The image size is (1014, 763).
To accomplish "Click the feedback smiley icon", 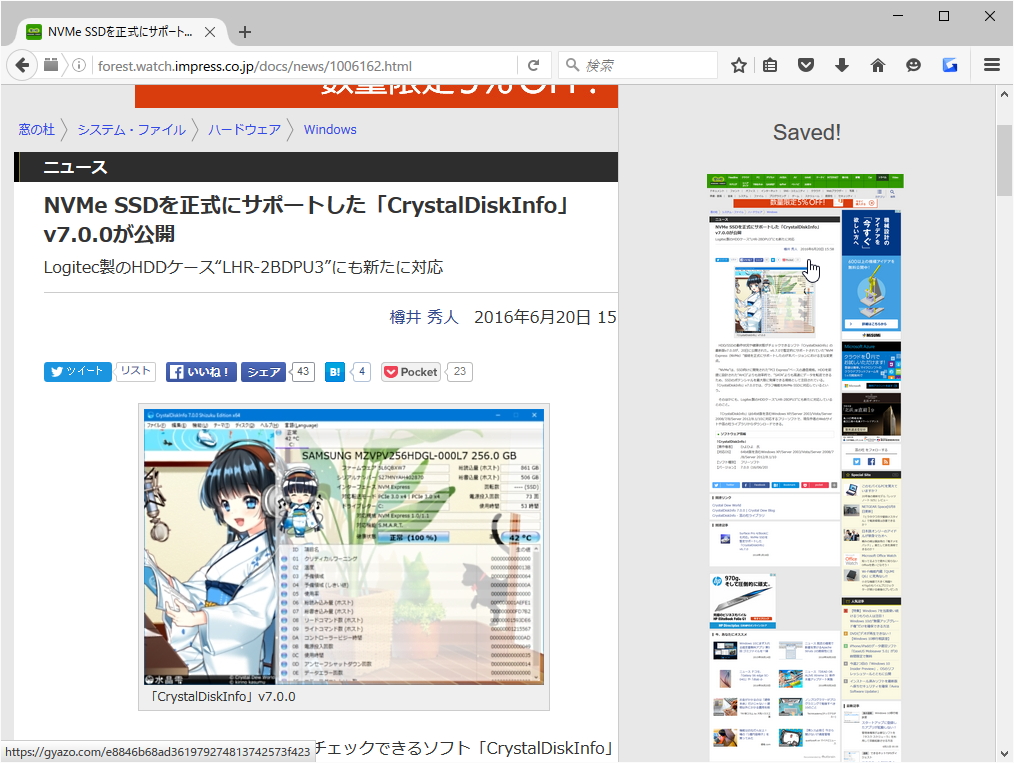I will pyautogui.click(x=913, y=64).
